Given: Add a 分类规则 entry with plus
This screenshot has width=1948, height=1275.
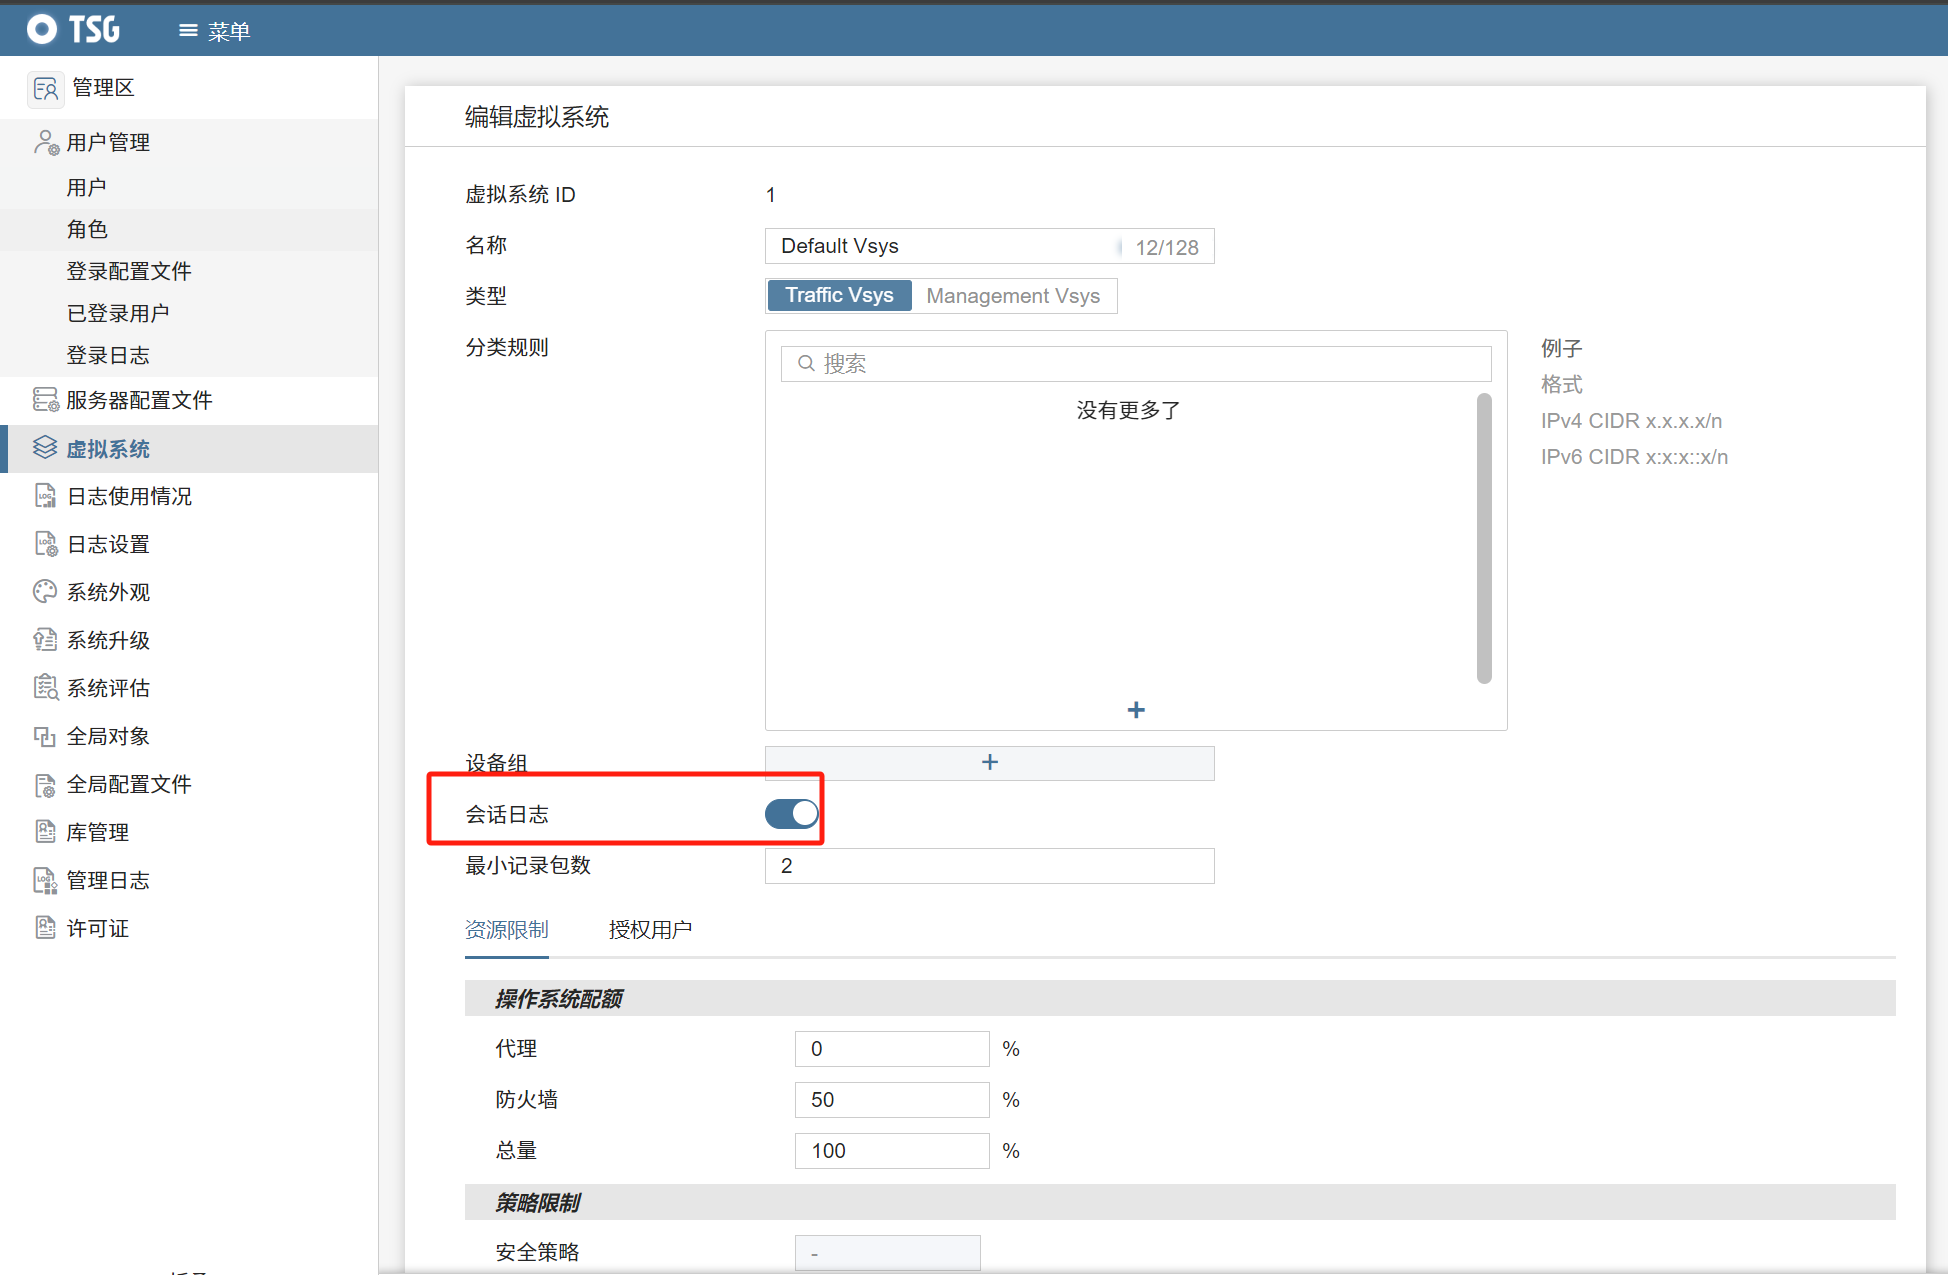Looking at the screenshot, I should tap(1136, 710).
